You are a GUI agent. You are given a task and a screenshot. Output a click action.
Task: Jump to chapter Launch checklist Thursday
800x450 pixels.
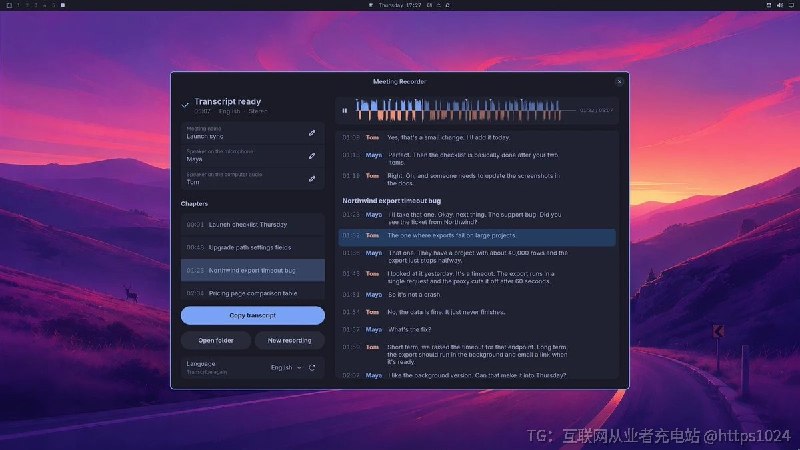[x=253, y=224]
